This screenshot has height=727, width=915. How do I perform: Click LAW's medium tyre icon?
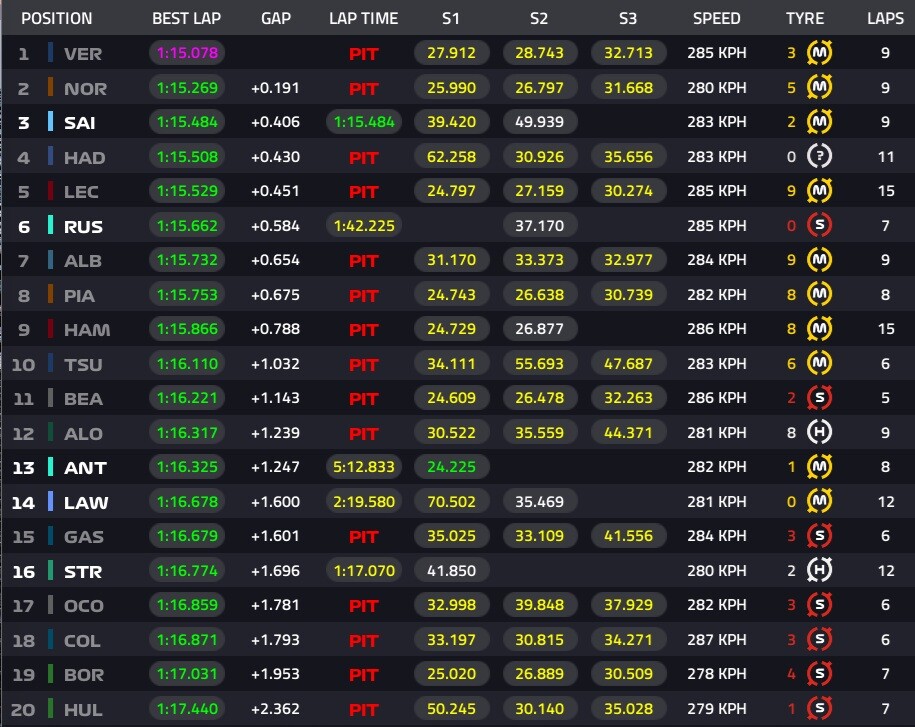click(x=819, y=501)
